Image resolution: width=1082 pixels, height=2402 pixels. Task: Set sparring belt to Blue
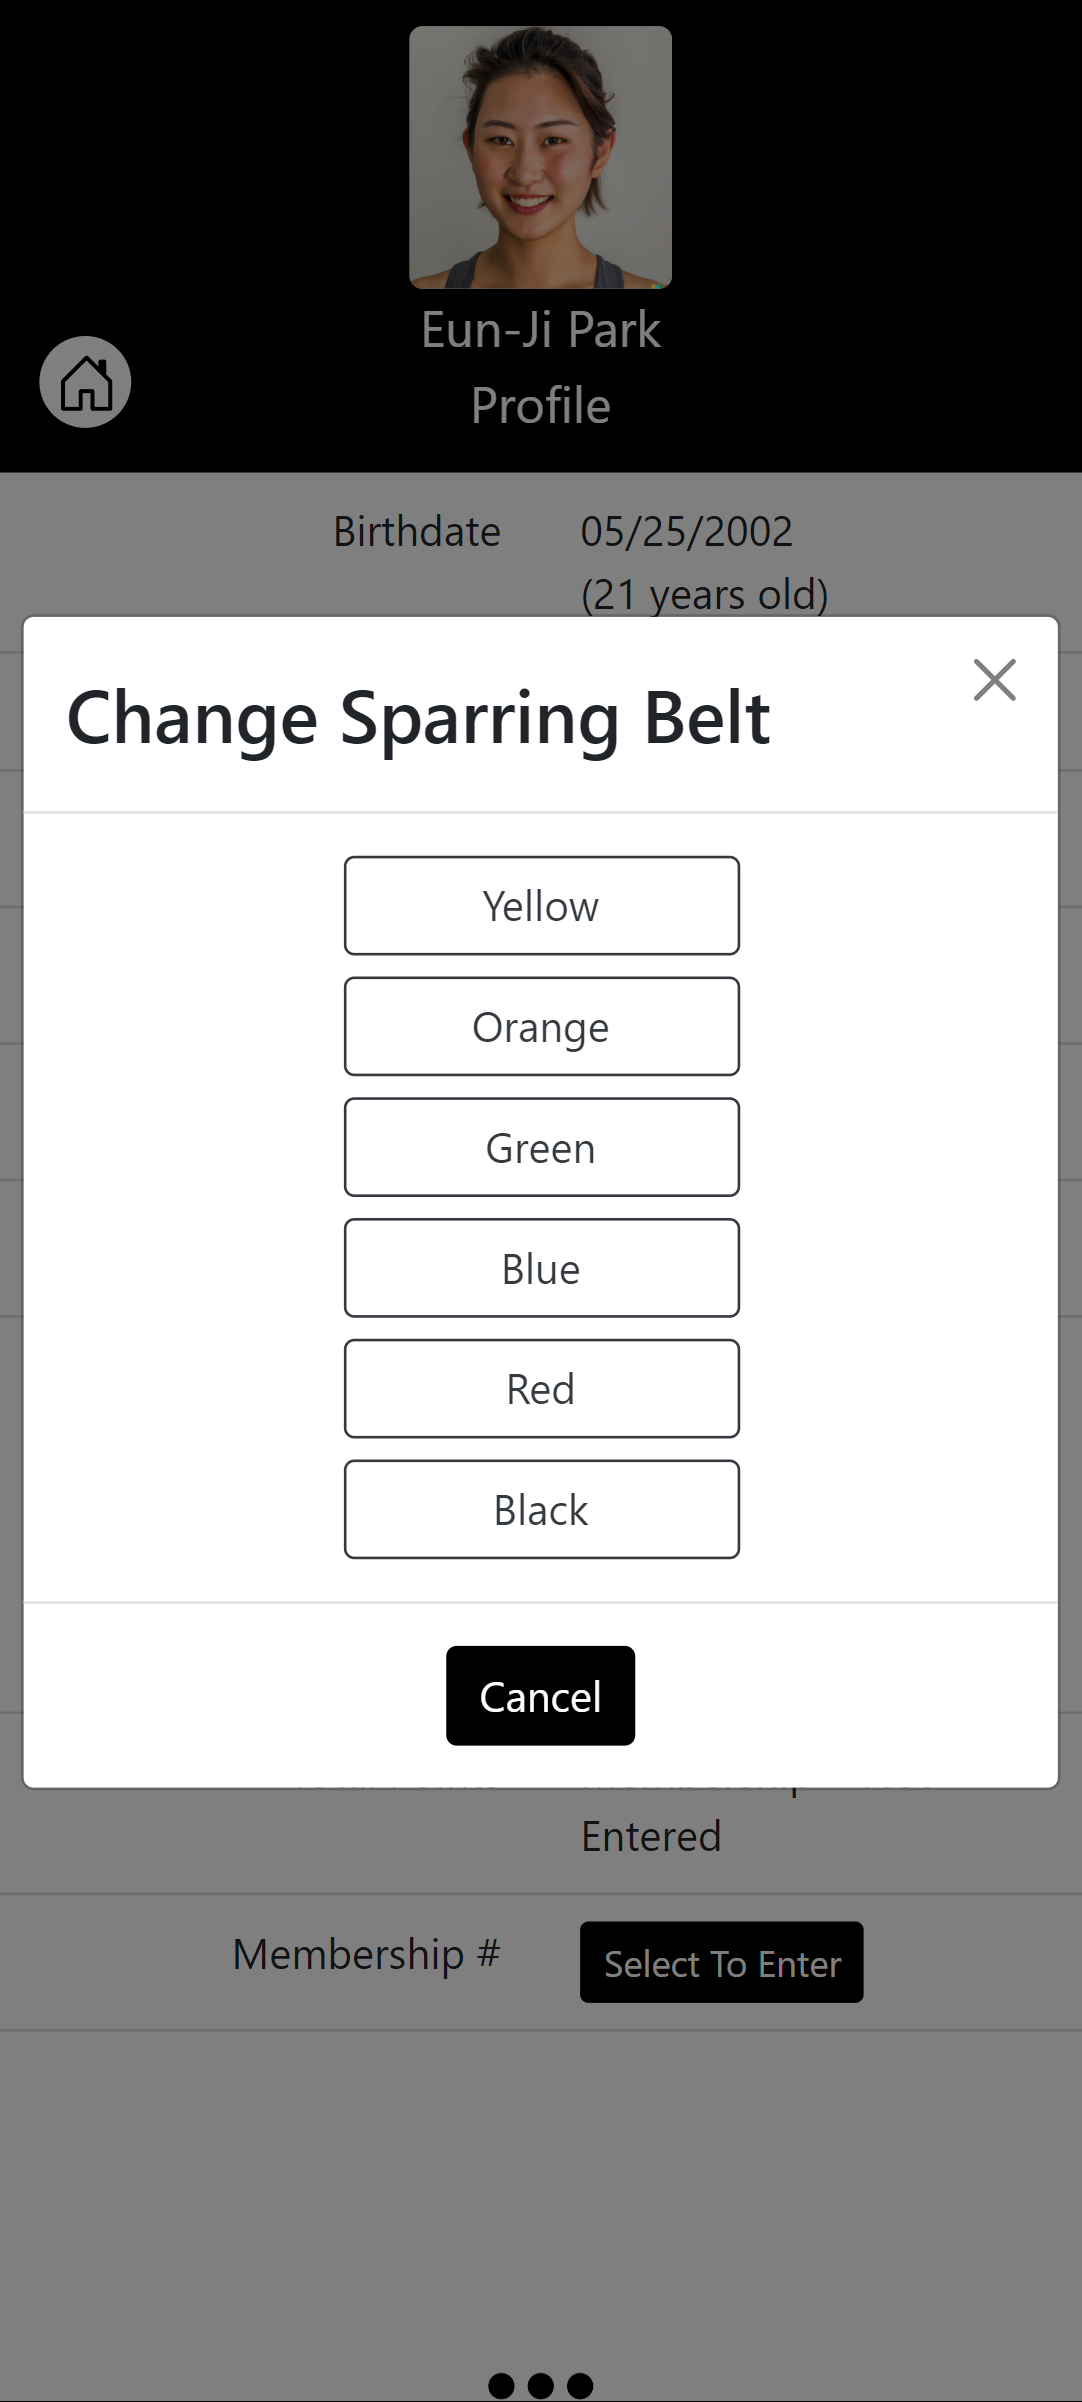[x=541, y=1268]
